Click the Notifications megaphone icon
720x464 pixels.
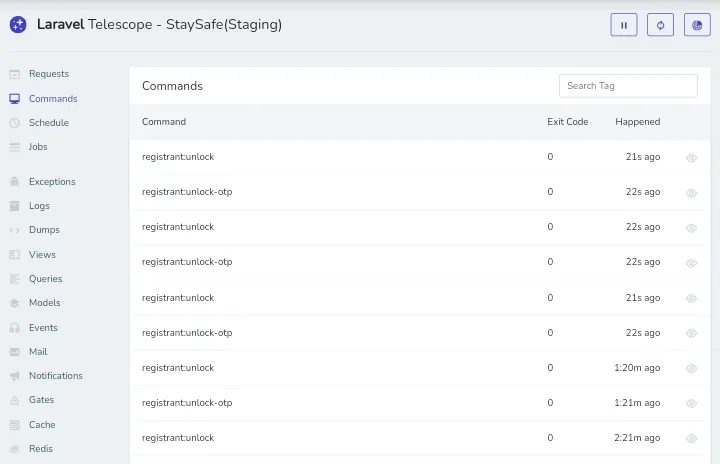(15, 376)
